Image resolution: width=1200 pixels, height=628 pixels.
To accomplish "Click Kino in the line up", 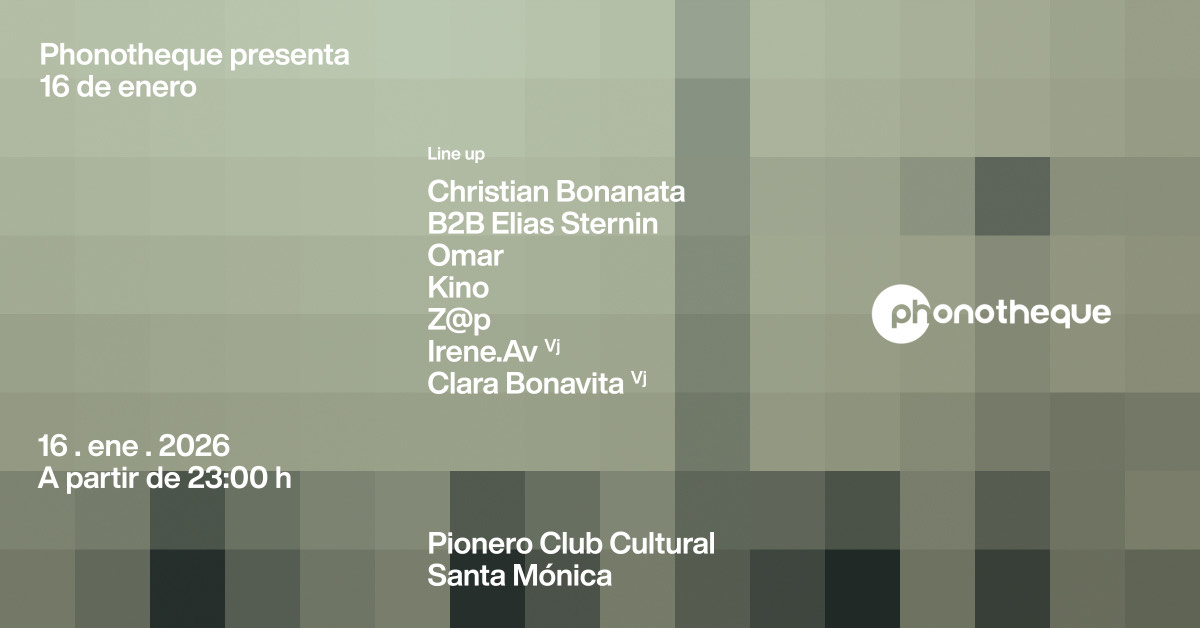I will 458,288.
